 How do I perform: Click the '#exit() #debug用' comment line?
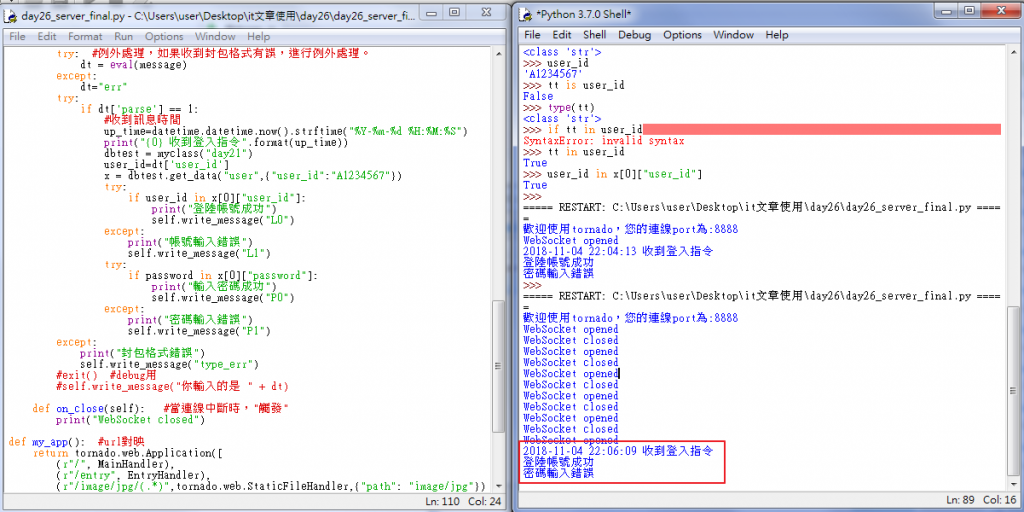106,376
